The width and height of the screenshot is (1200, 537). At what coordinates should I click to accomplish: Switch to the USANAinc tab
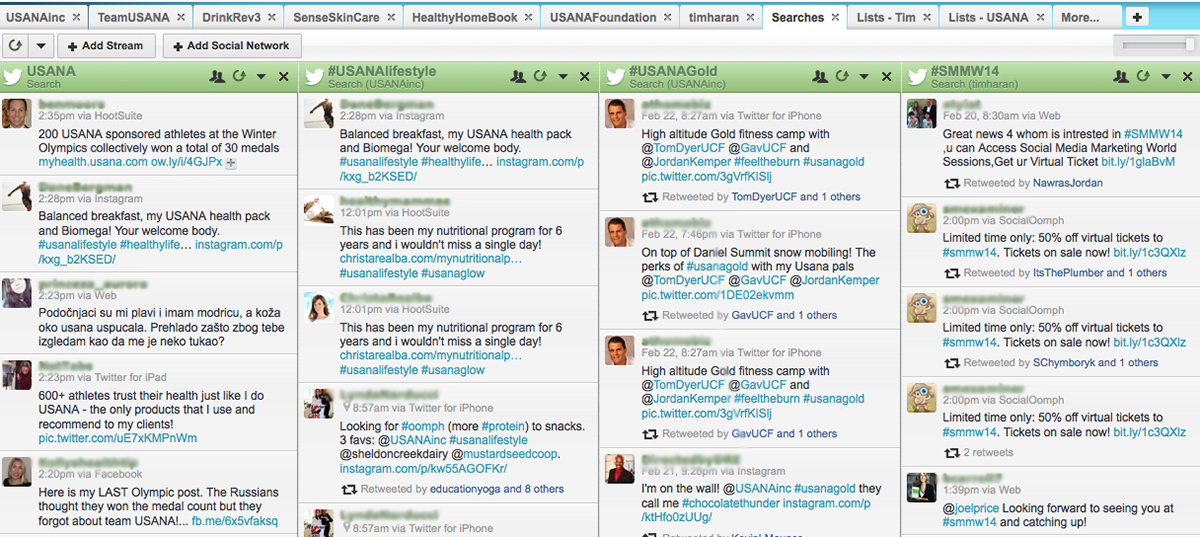(43, 17)
